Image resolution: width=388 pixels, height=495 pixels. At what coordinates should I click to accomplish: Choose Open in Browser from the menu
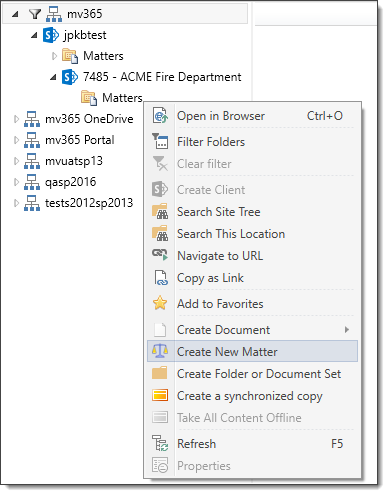click(252, 116)
